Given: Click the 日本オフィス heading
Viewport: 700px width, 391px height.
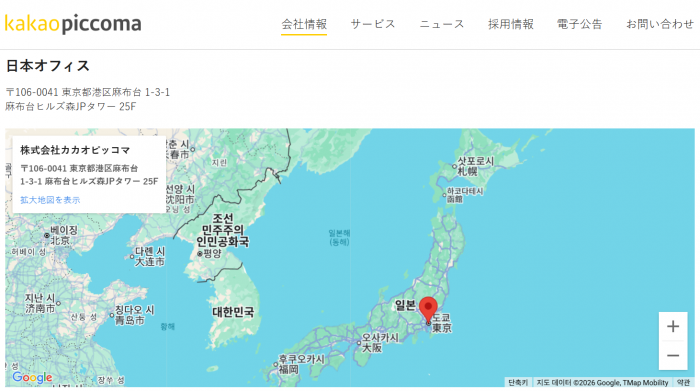Looking at the screenshot, I should 48,66.
